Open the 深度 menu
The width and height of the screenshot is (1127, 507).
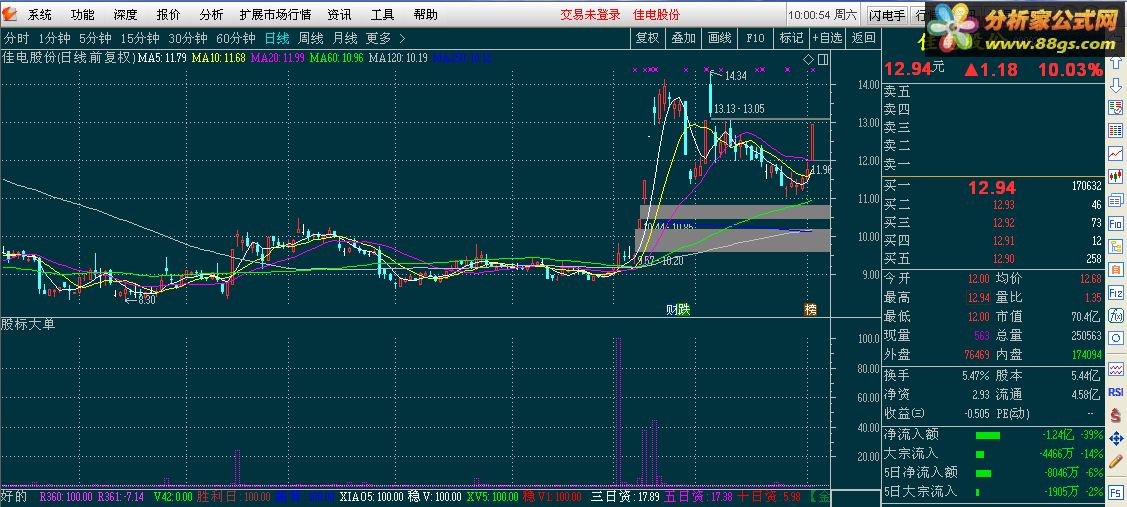pos(125,14)
